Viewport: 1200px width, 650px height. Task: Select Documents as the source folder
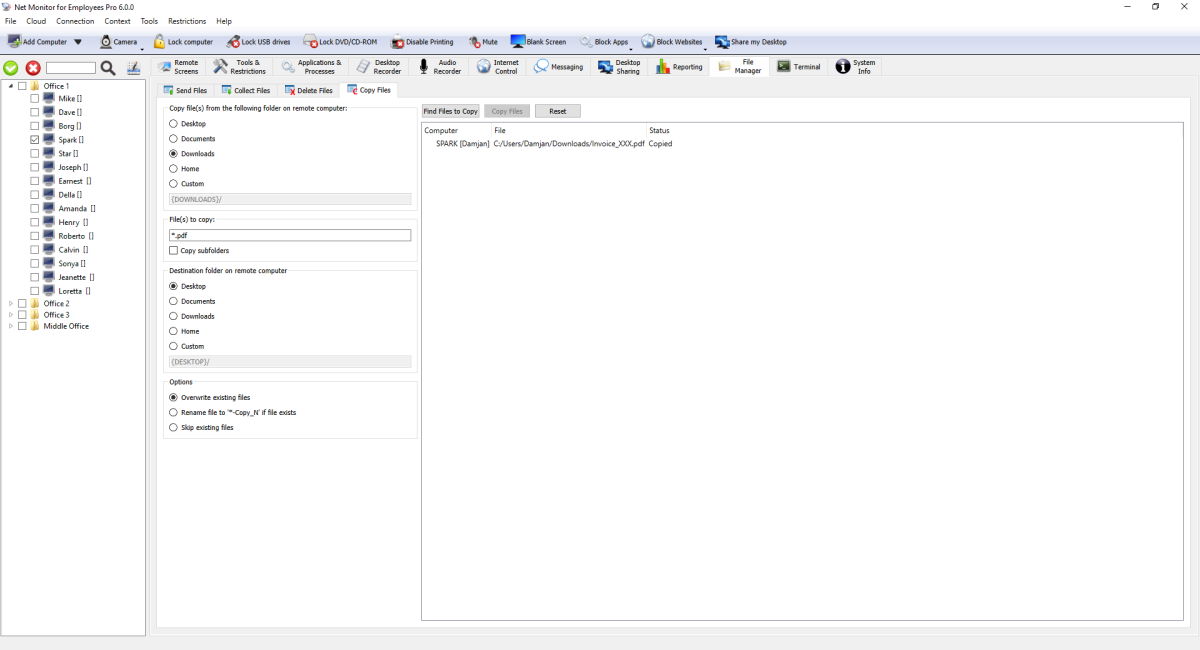point(174,139)
